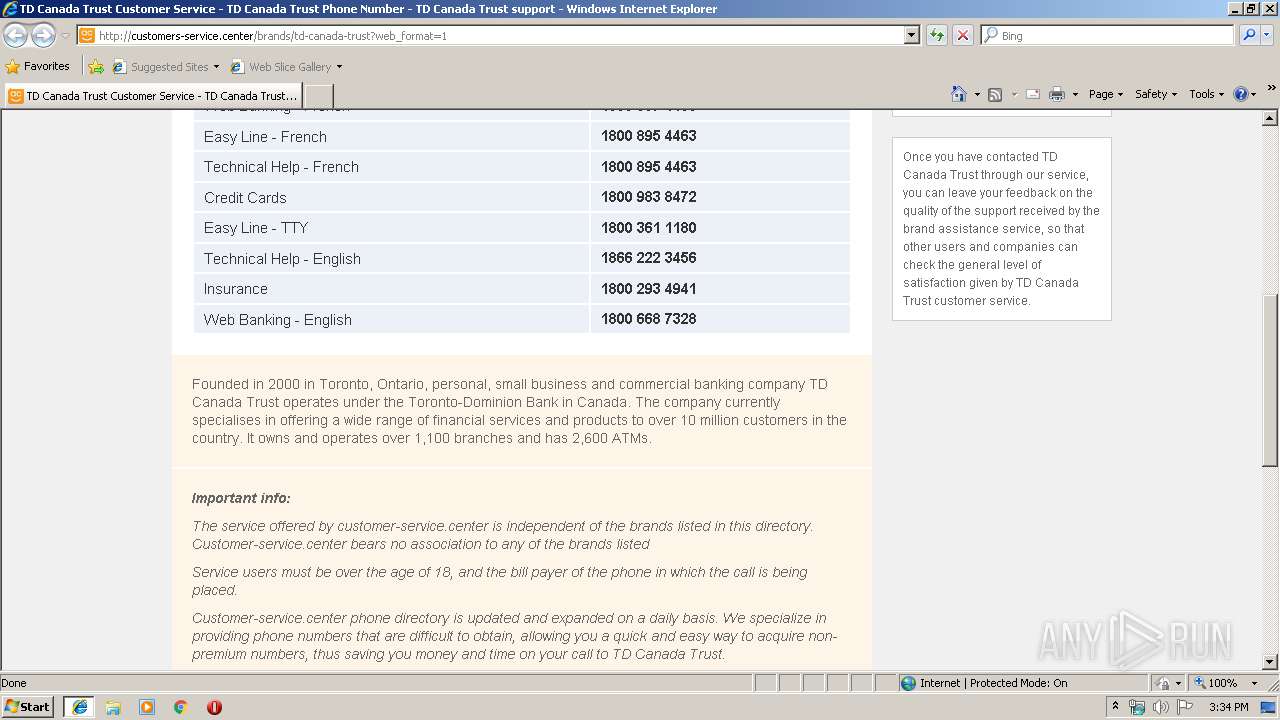Click the Insurance number 1800 293 4941
This screenshot has height=720, width=1280.
[649, 289]
